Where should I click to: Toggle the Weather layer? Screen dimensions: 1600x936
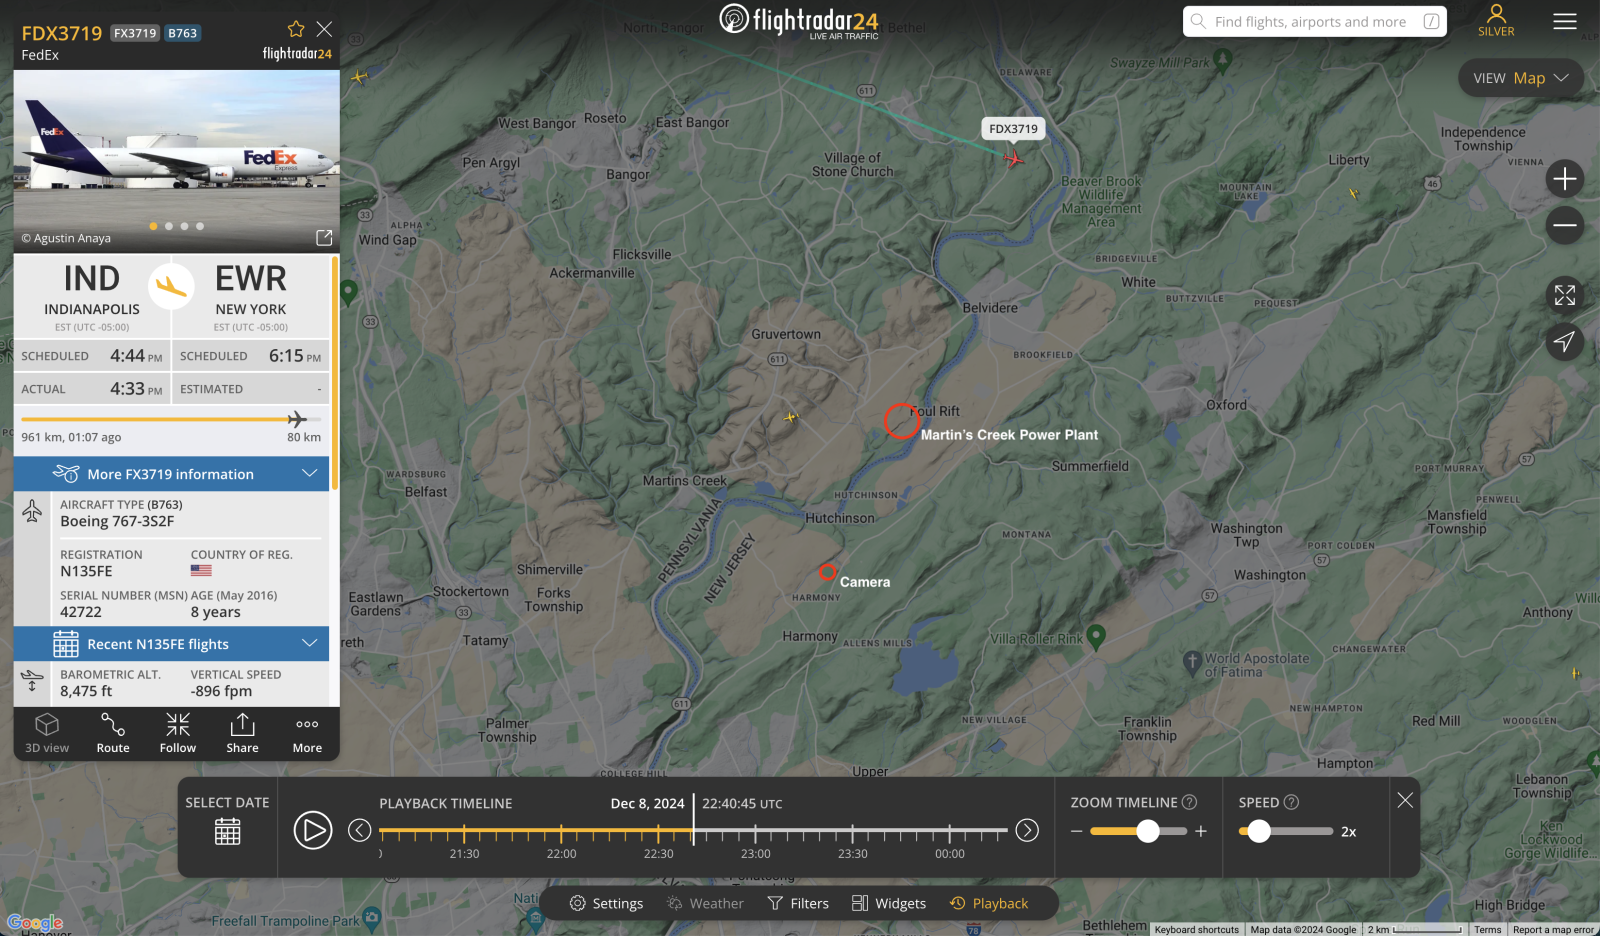coord(705,903)
